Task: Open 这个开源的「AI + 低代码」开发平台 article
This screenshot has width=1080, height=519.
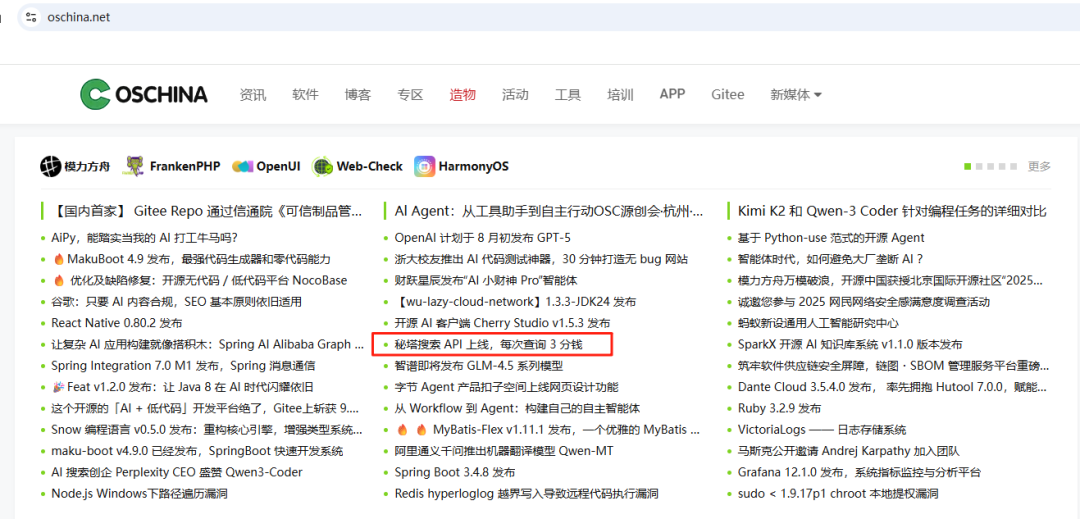Action: [206, 409]
